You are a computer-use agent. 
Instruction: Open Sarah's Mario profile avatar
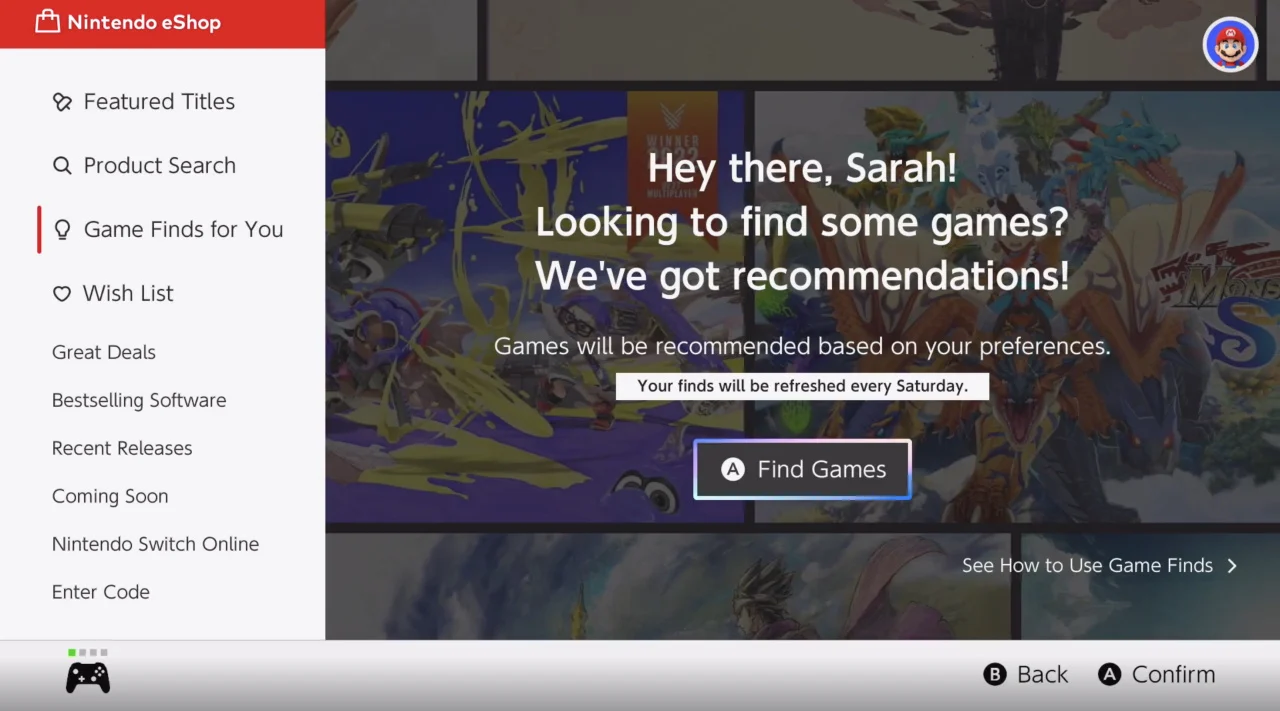[x=1229, y=44]
